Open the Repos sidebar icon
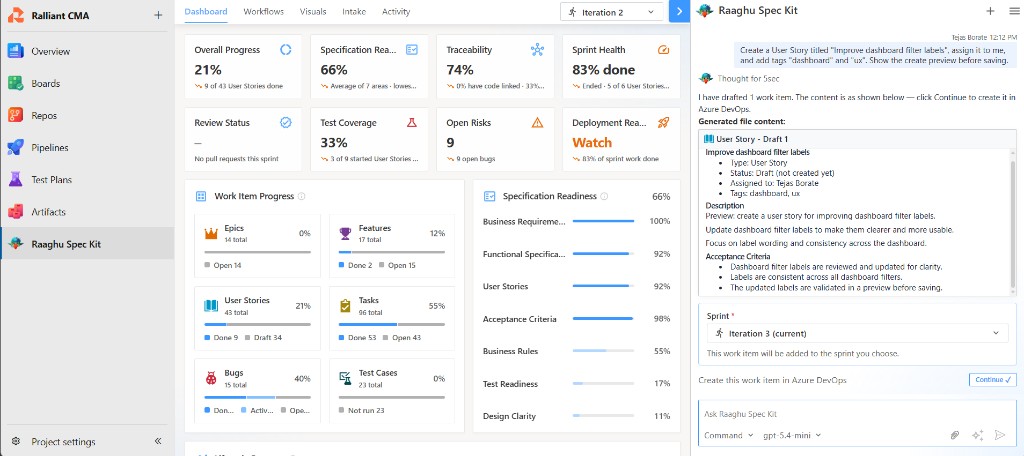The width and height of the screenshot is (1024, 456). coord(16,115)
